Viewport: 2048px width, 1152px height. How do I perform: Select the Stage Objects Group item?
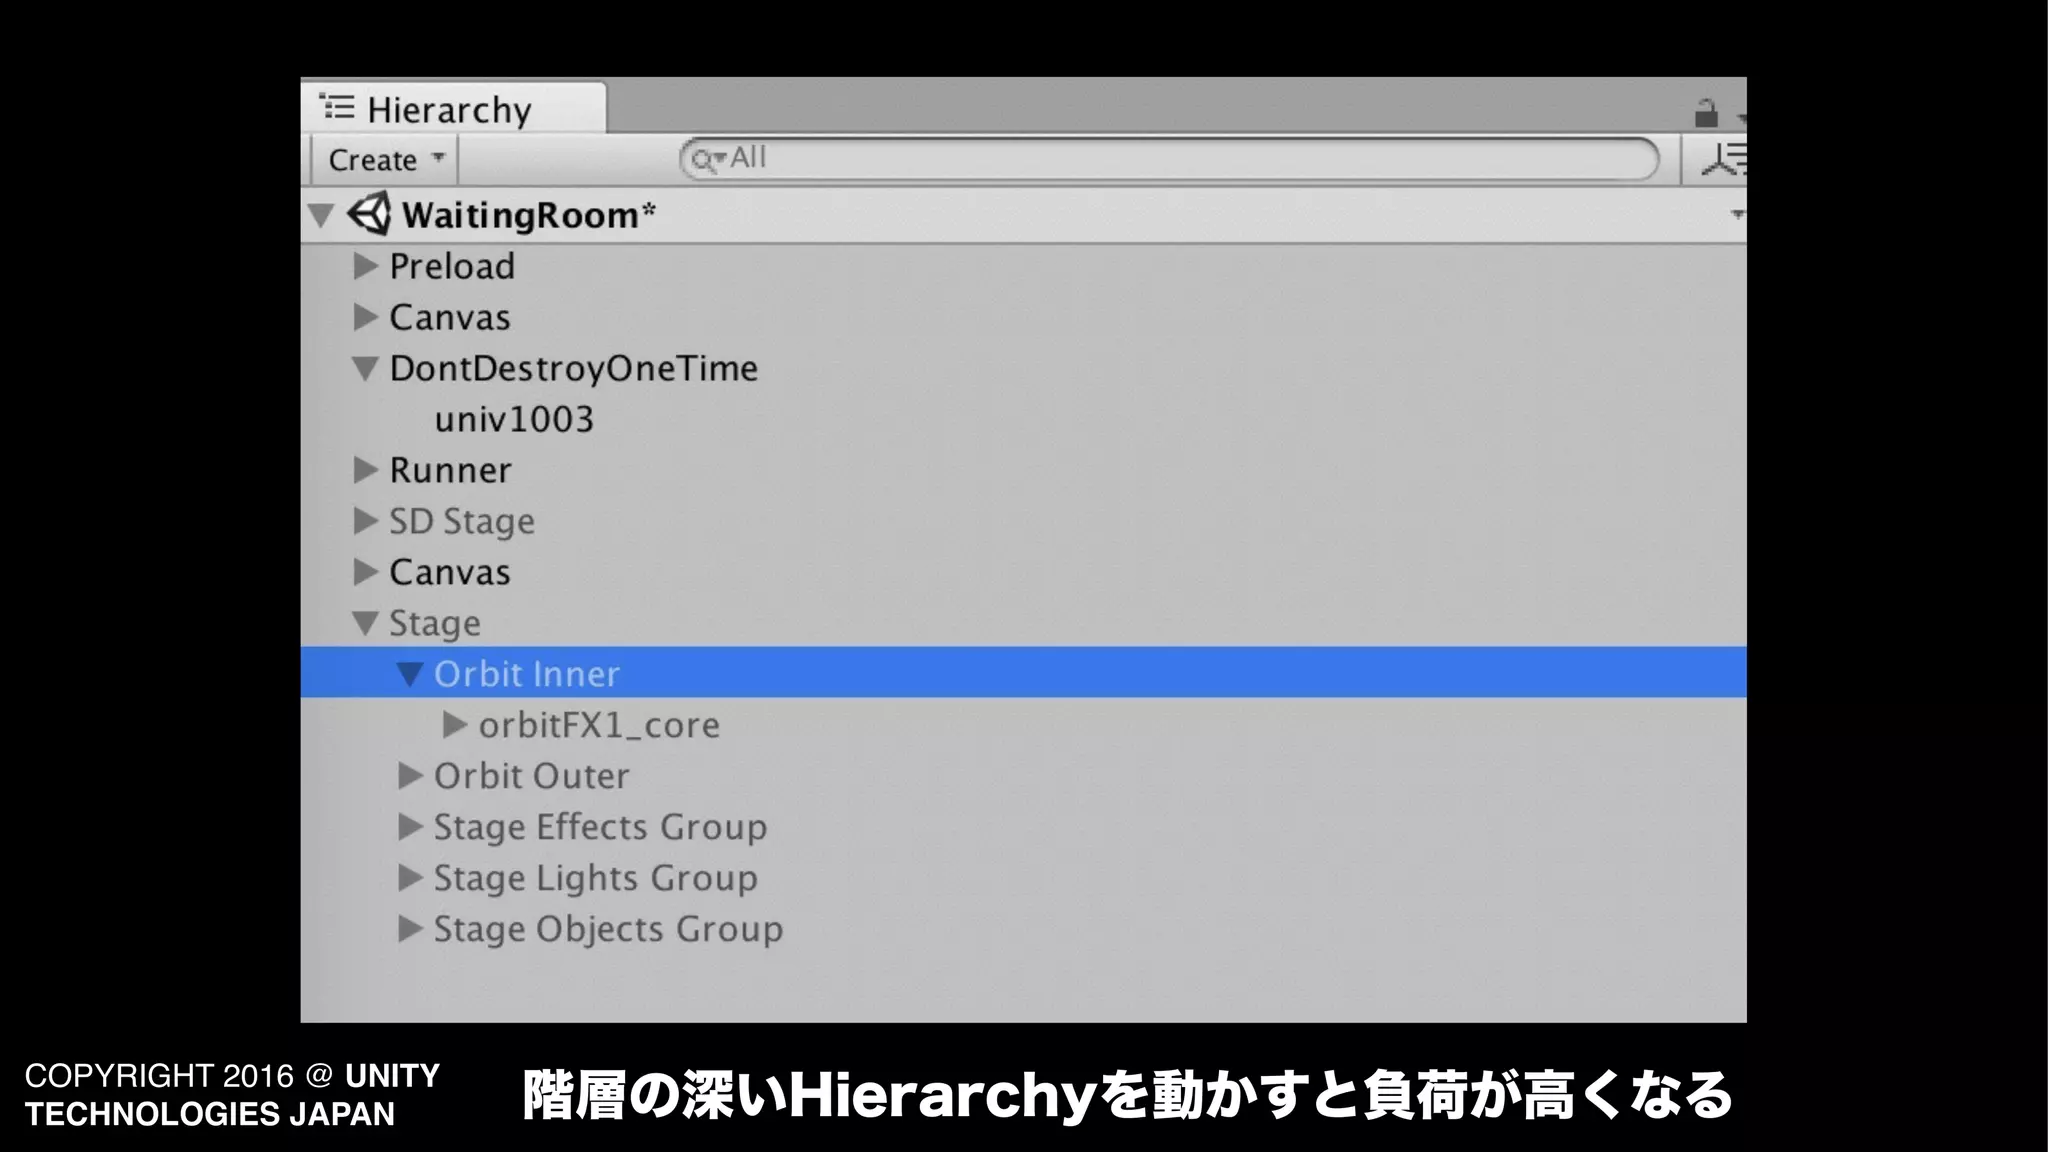[x=608, y=930]
